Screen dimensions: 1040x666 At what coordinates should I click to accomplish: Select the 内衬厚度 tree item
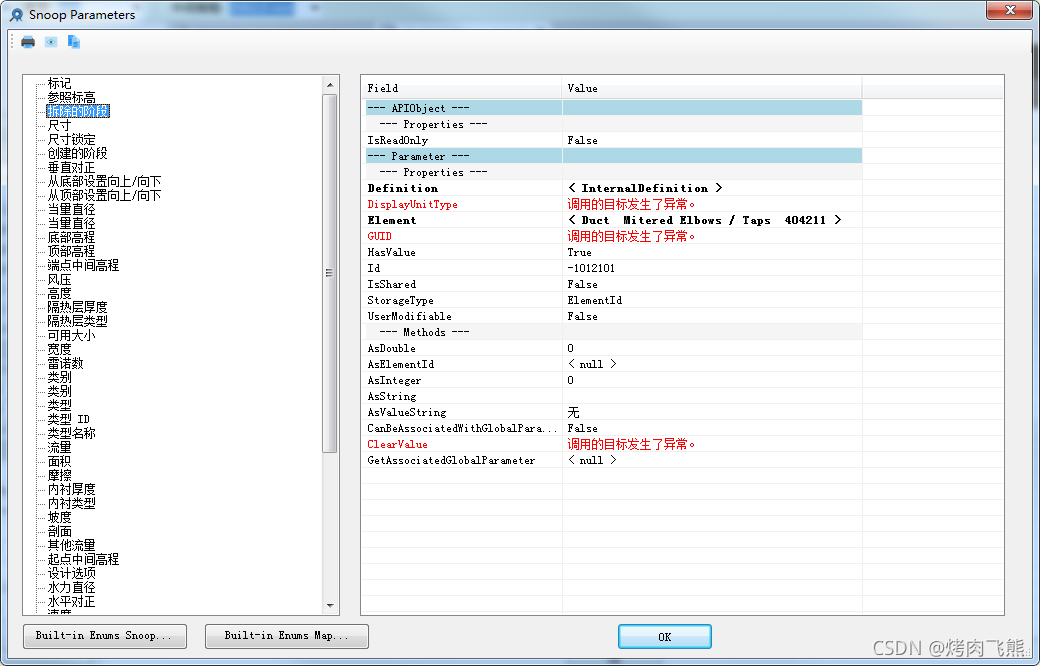[x=71, y=489]
